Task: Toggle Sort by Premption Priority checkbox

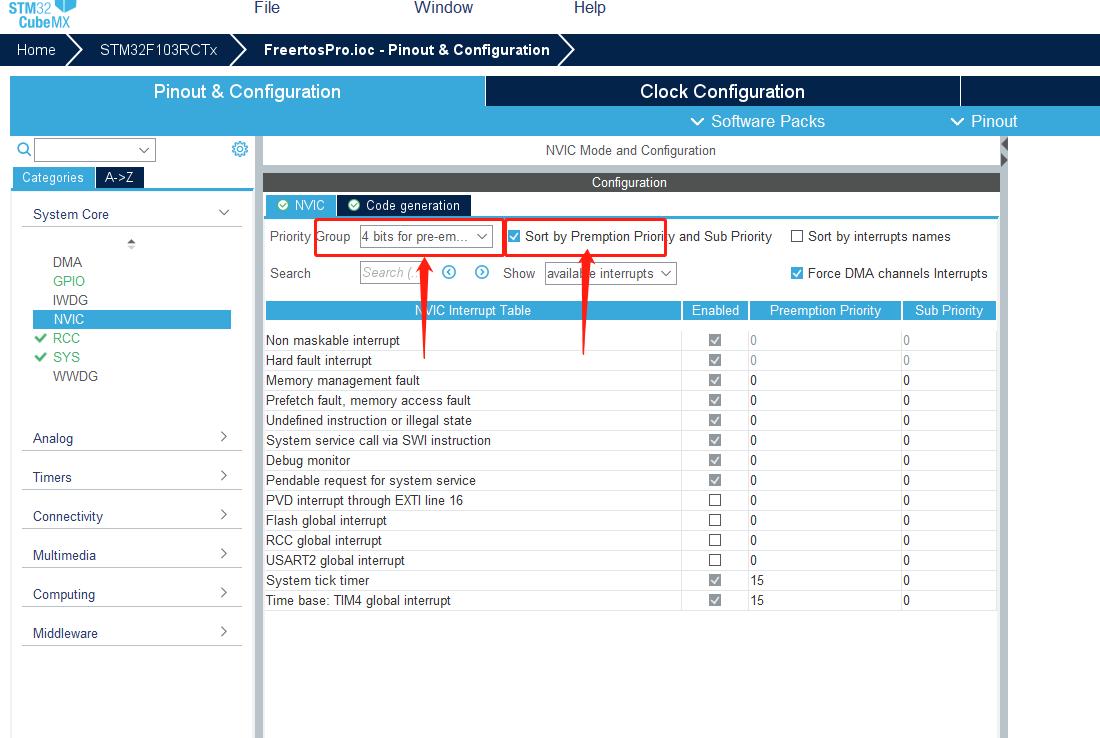Action: [x=514, y=237]
